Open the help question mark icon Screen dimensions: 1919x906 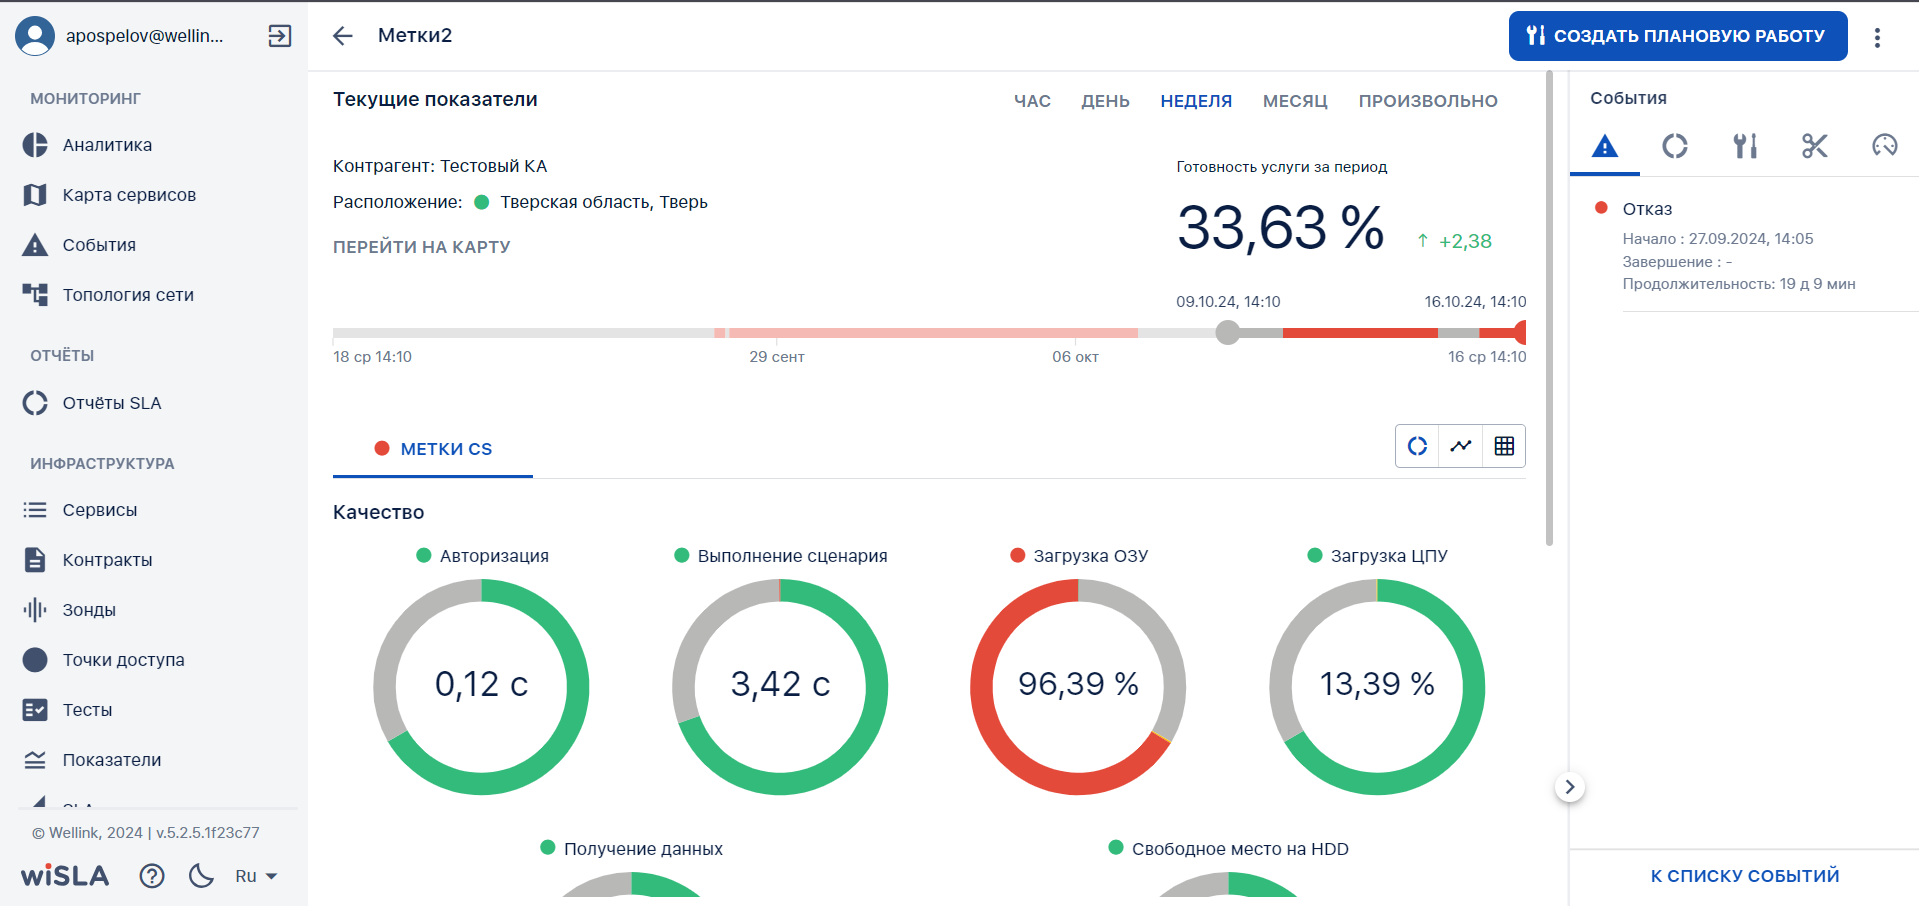(x=152, y=876)
